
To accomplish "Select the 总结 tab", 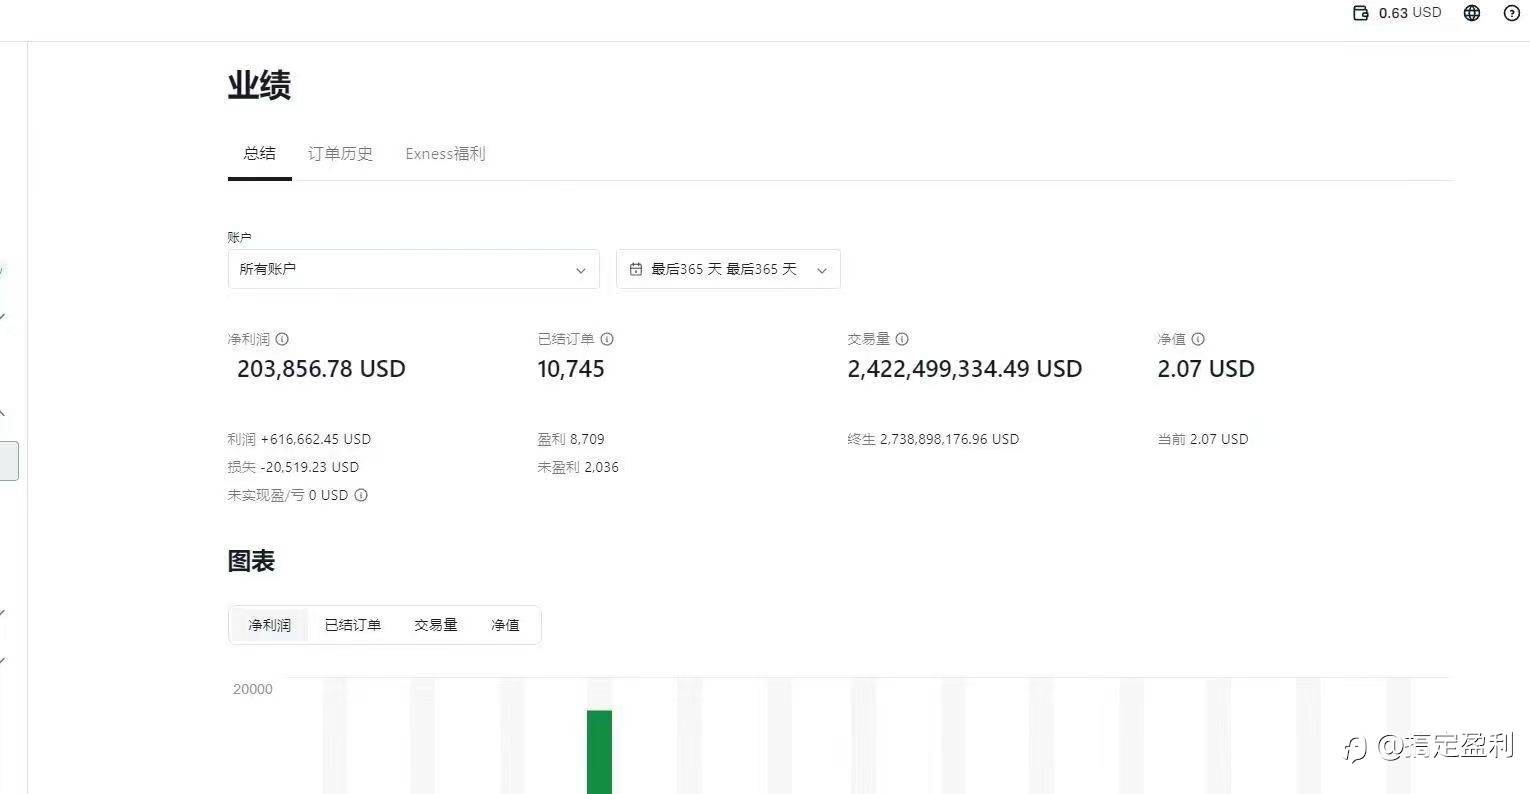I will point(259,154).
